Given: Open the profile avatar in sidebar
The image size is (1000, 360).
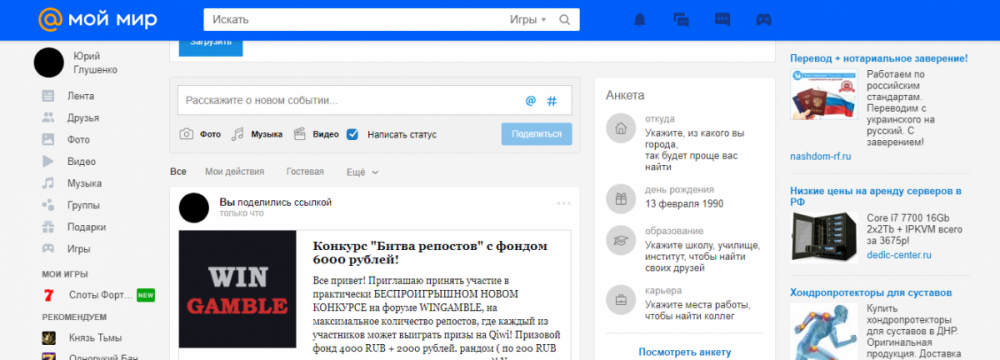Looking at the screenshot, I should click(48, 63).
